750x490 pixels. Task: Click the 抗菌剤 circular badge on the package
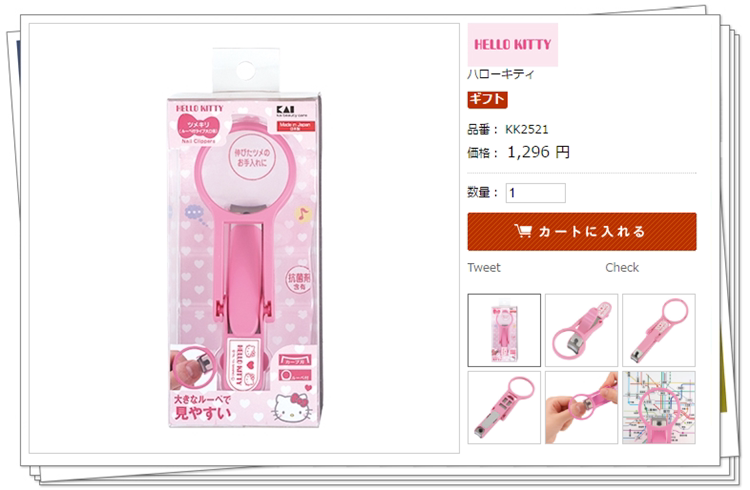(x=299, y=281)
